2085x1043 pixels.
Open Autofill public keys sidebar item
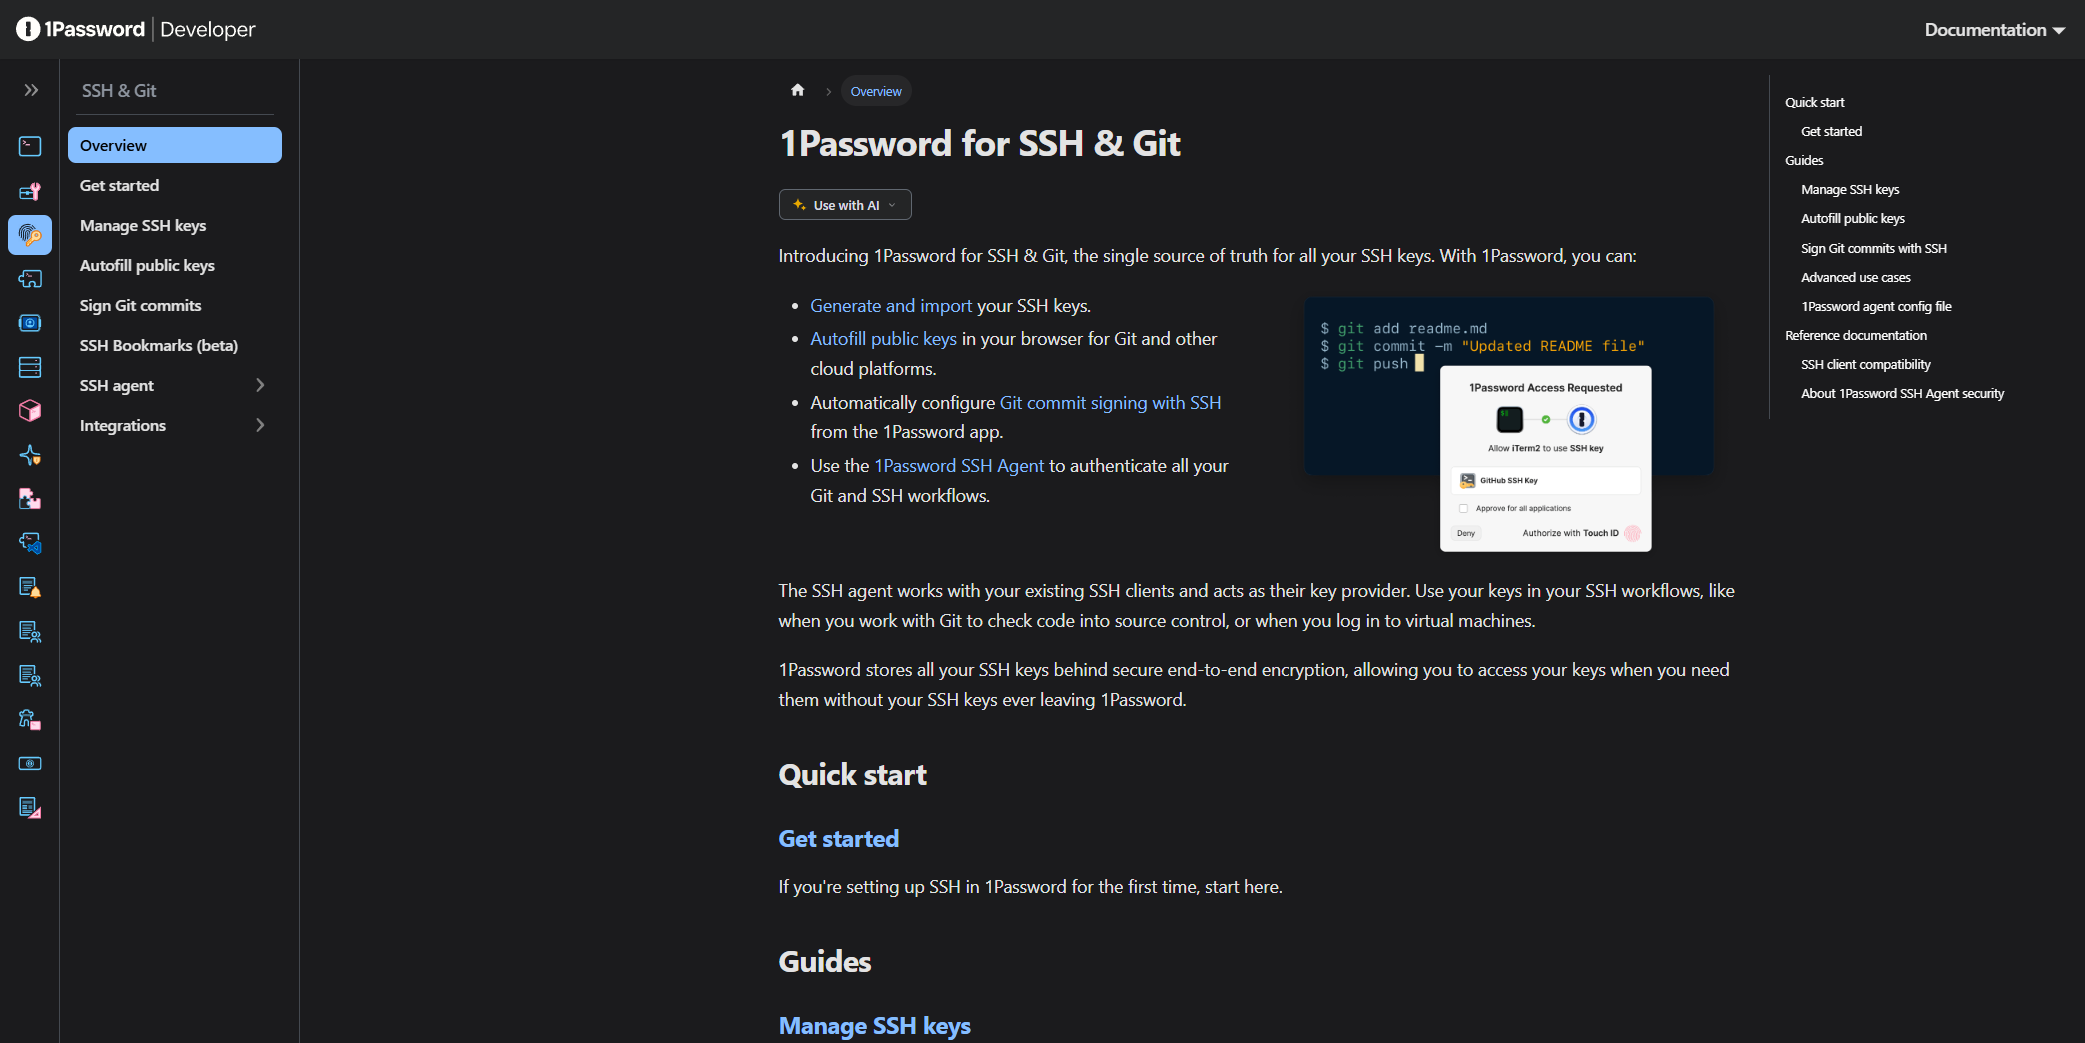pos(174,265)
